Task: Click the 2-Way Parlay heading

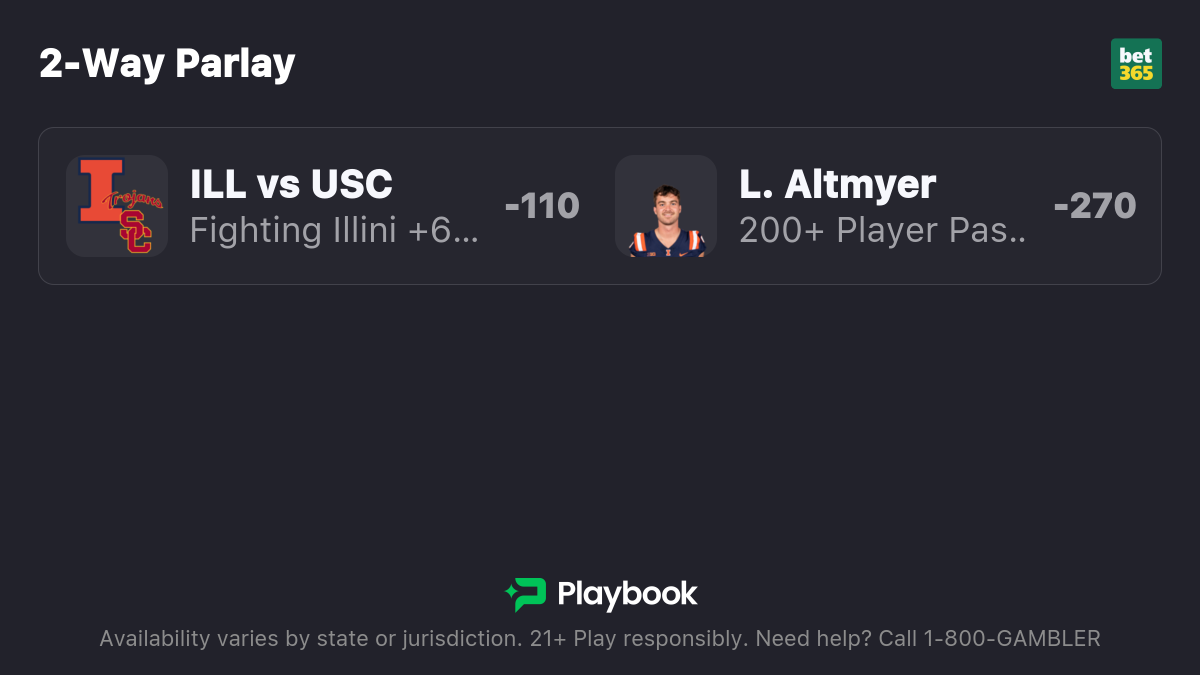Action: [x=167, y=64]
